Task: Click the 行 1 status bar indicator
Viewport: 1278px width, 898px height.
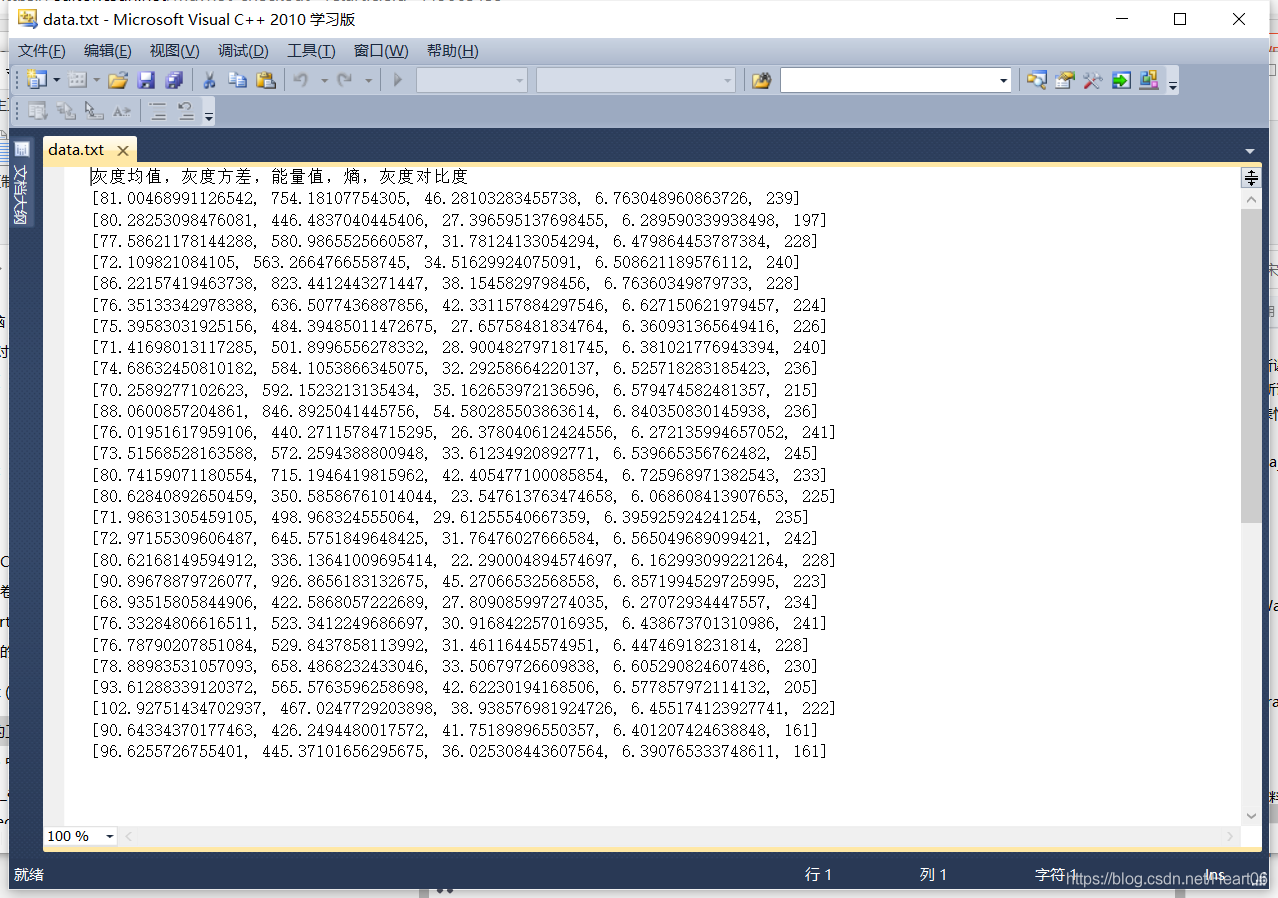Action: click(x=818, y=875)
